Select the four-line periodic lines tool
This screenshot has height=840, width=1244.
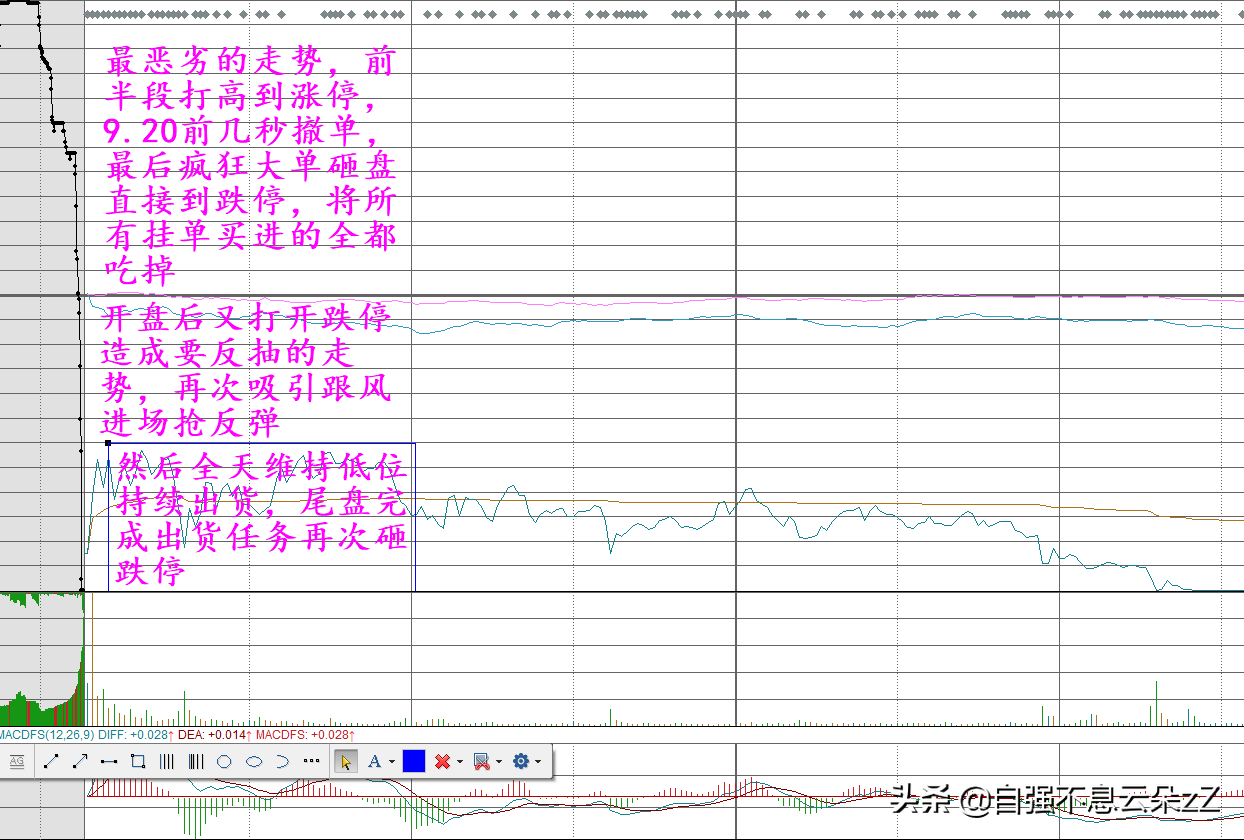(166, 762)
